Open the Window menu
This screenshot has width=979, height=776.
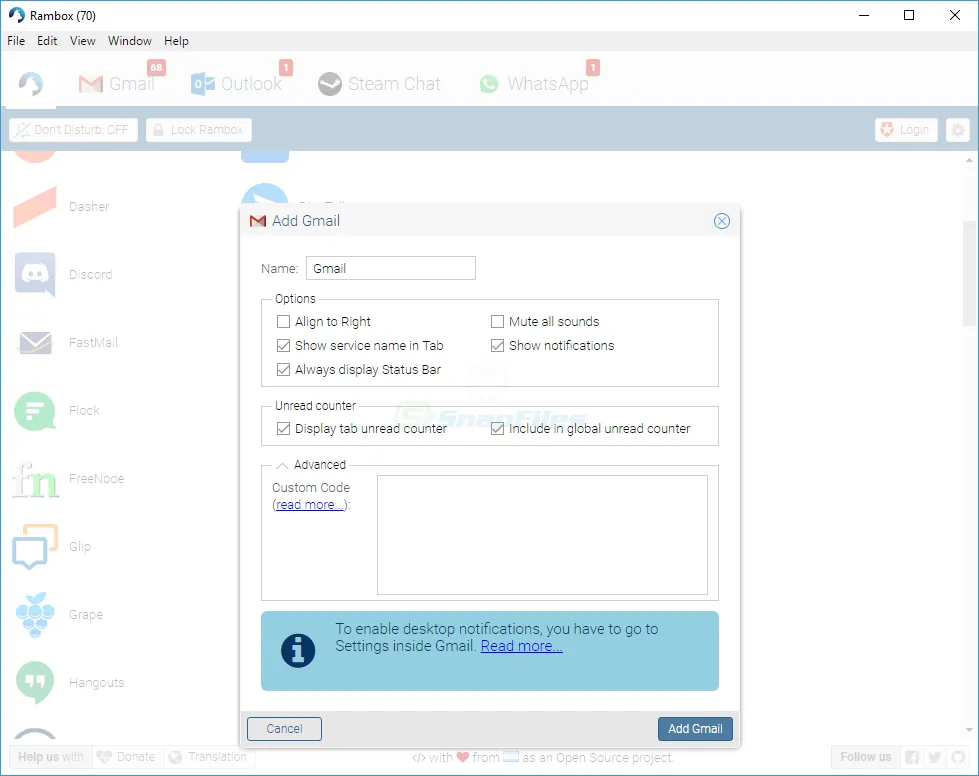click(x=130, y=41)
